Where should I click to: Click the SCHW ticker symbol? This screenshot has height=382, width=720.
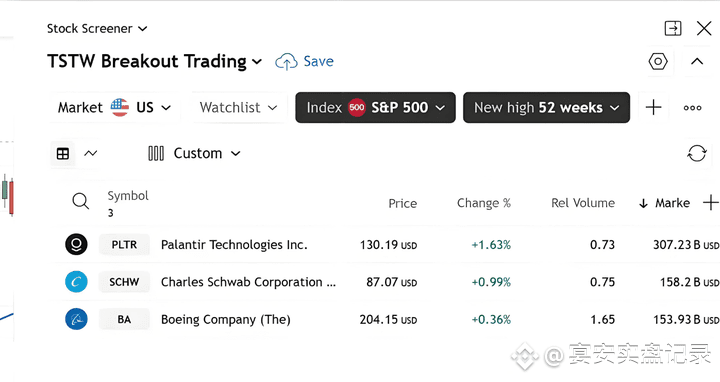tap(124, 282)
